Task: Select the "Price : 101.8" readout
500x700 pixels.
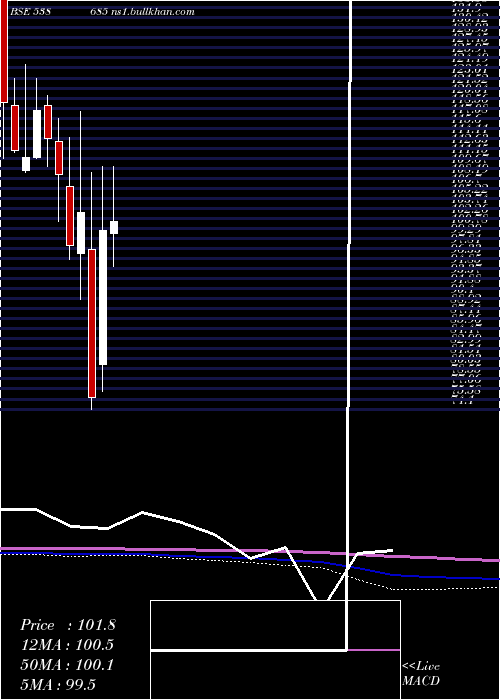Action: [x=68, y=625]
